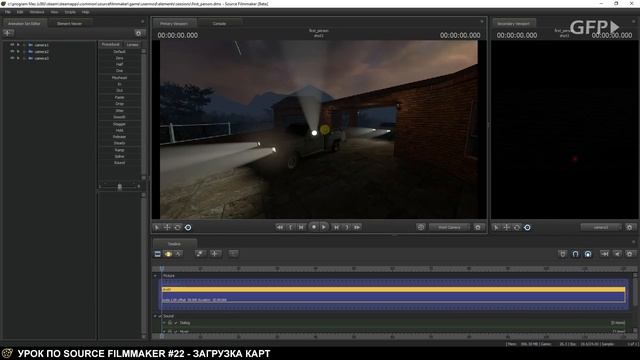Switch timeline to Graph Editor mode
Viewport: 640px width, 360px height.
[178, 254]
